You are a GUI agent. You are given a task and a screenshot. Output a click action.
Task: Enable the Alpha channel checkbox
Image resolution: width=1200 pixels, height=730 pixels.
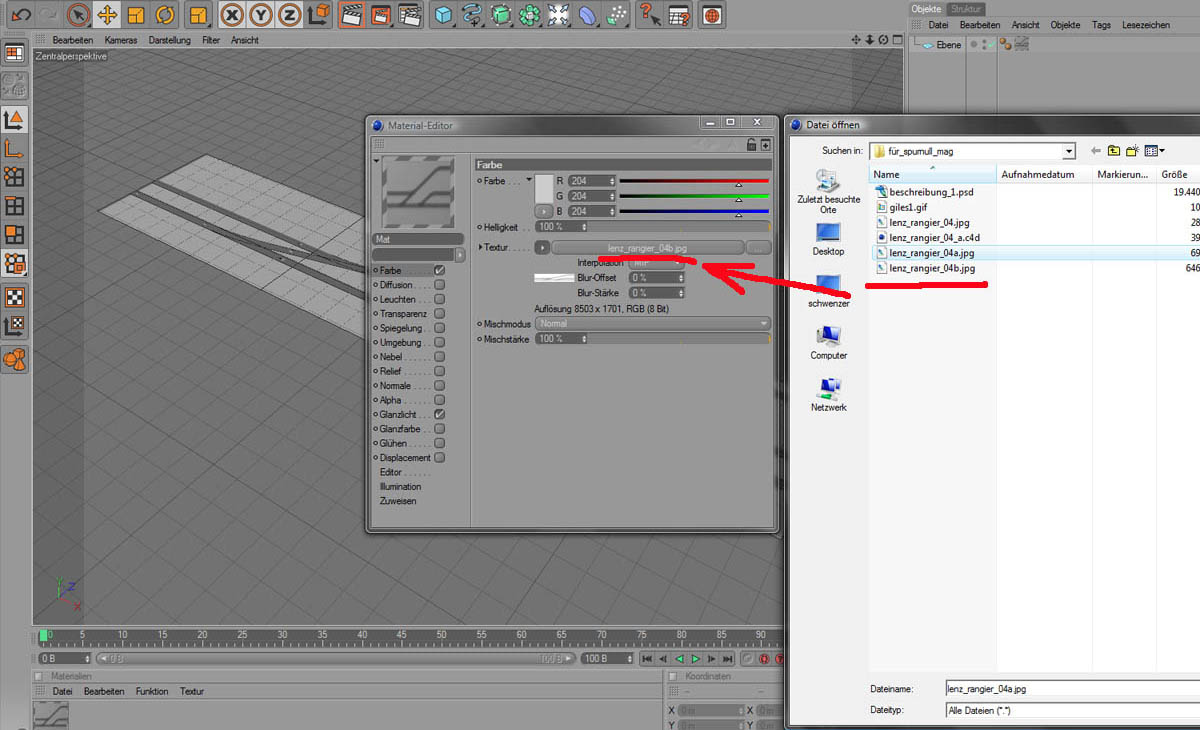click(x=439, y=400)
